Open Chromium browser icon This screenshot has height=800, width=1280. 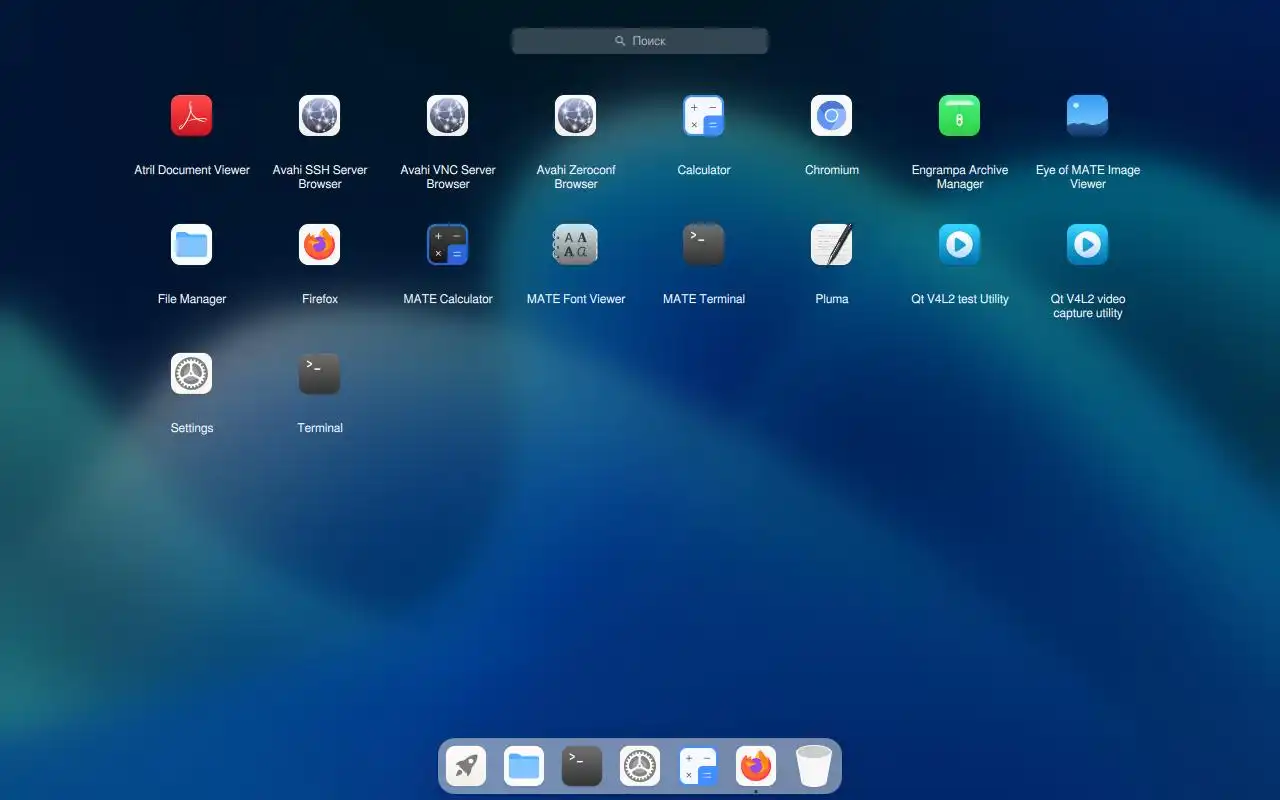(x=831, y=116)
